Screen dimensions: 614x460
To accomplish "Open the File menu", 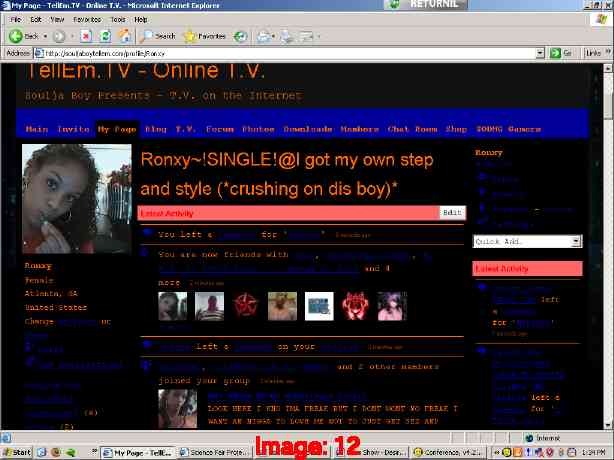I will click(16, 20).
